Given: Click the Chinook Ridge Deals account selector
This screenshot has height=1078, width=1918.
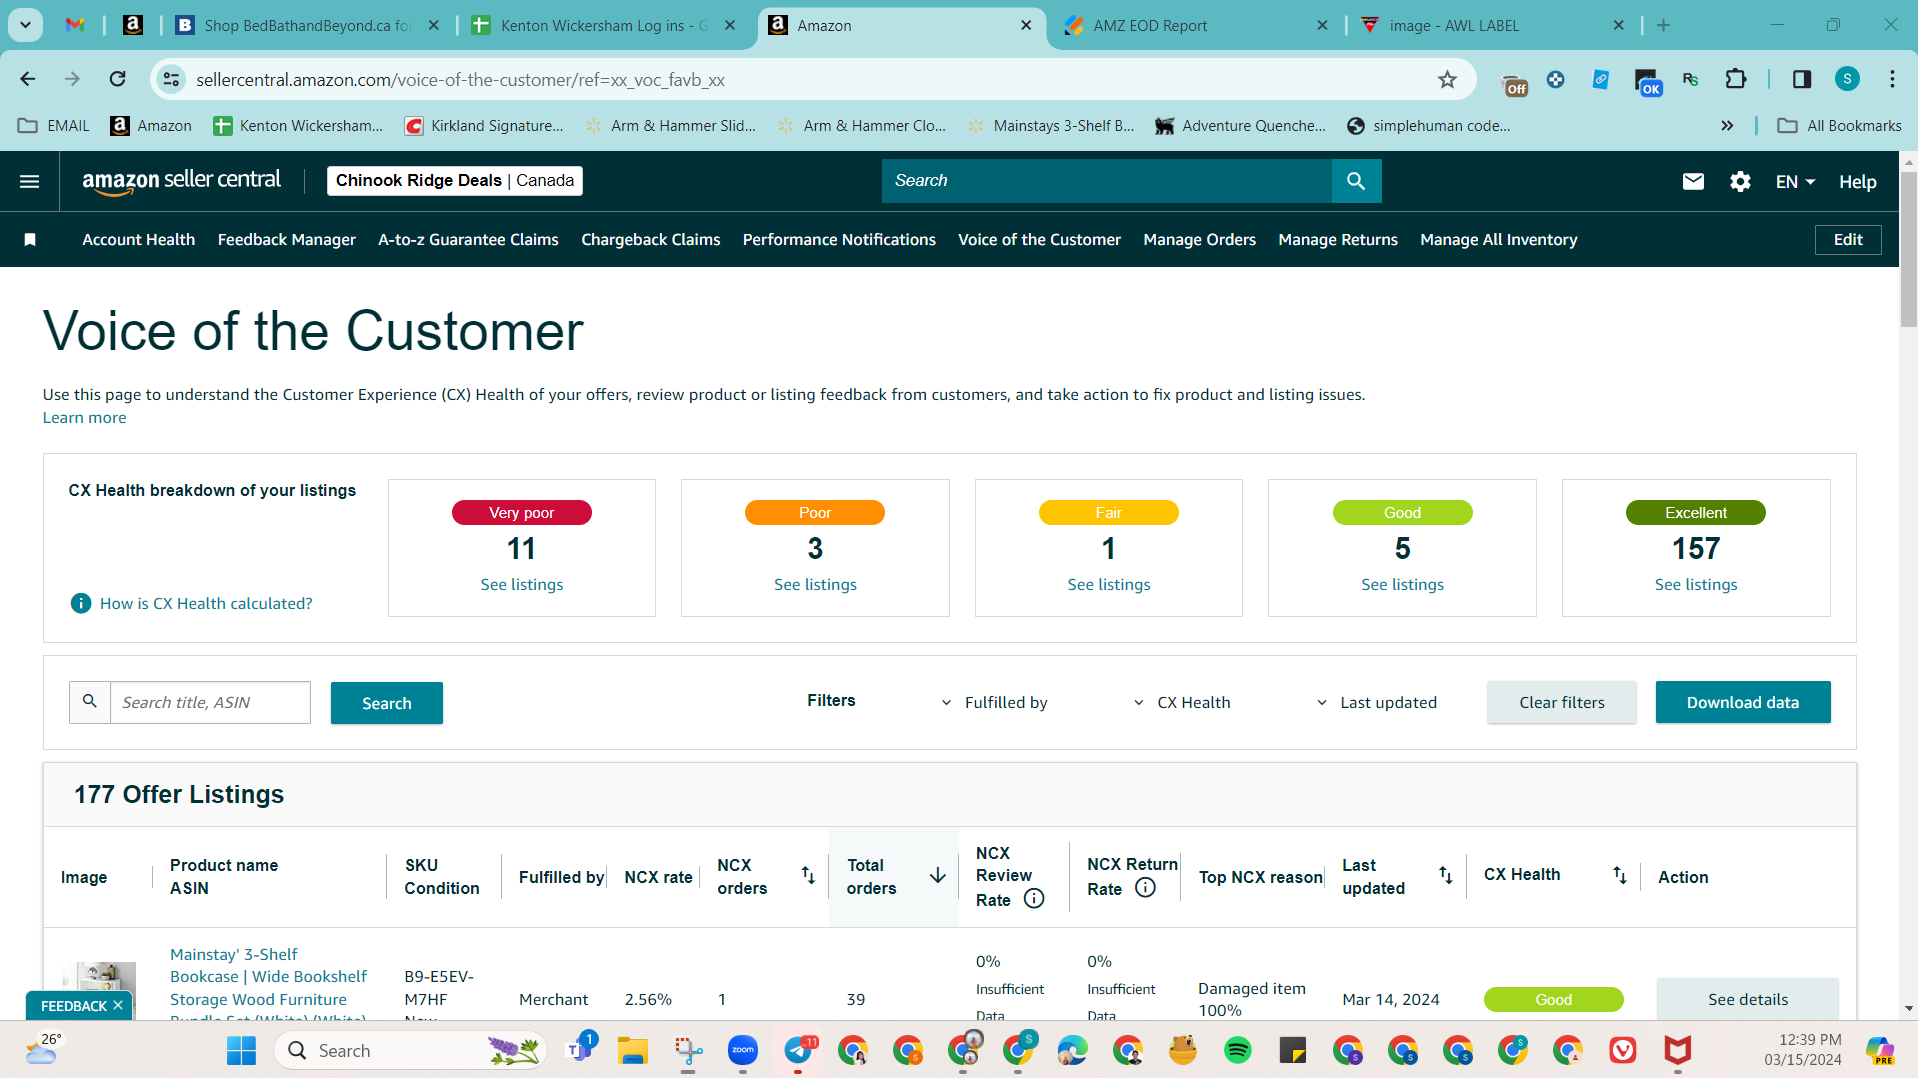Looking at the screenshot, I should (455, 181).
